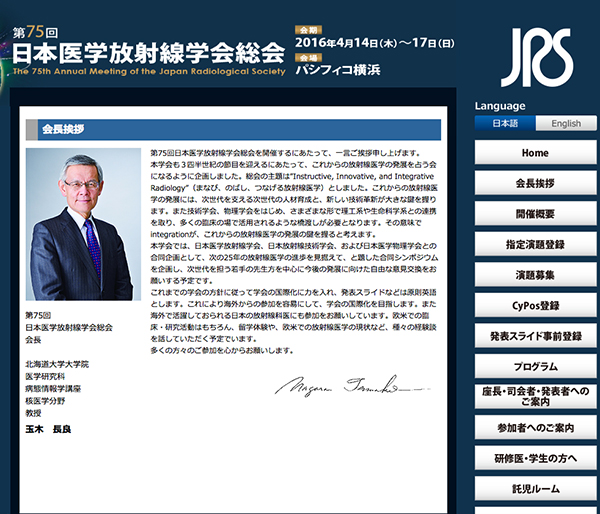Open 会長挨拶 in the sidebar menu
This screenshot has width=600, height=514.
(535, 183)
